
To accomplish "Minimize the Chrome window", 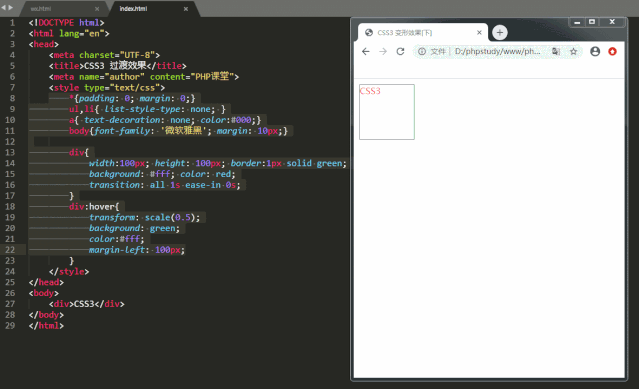I will (577, 22).
